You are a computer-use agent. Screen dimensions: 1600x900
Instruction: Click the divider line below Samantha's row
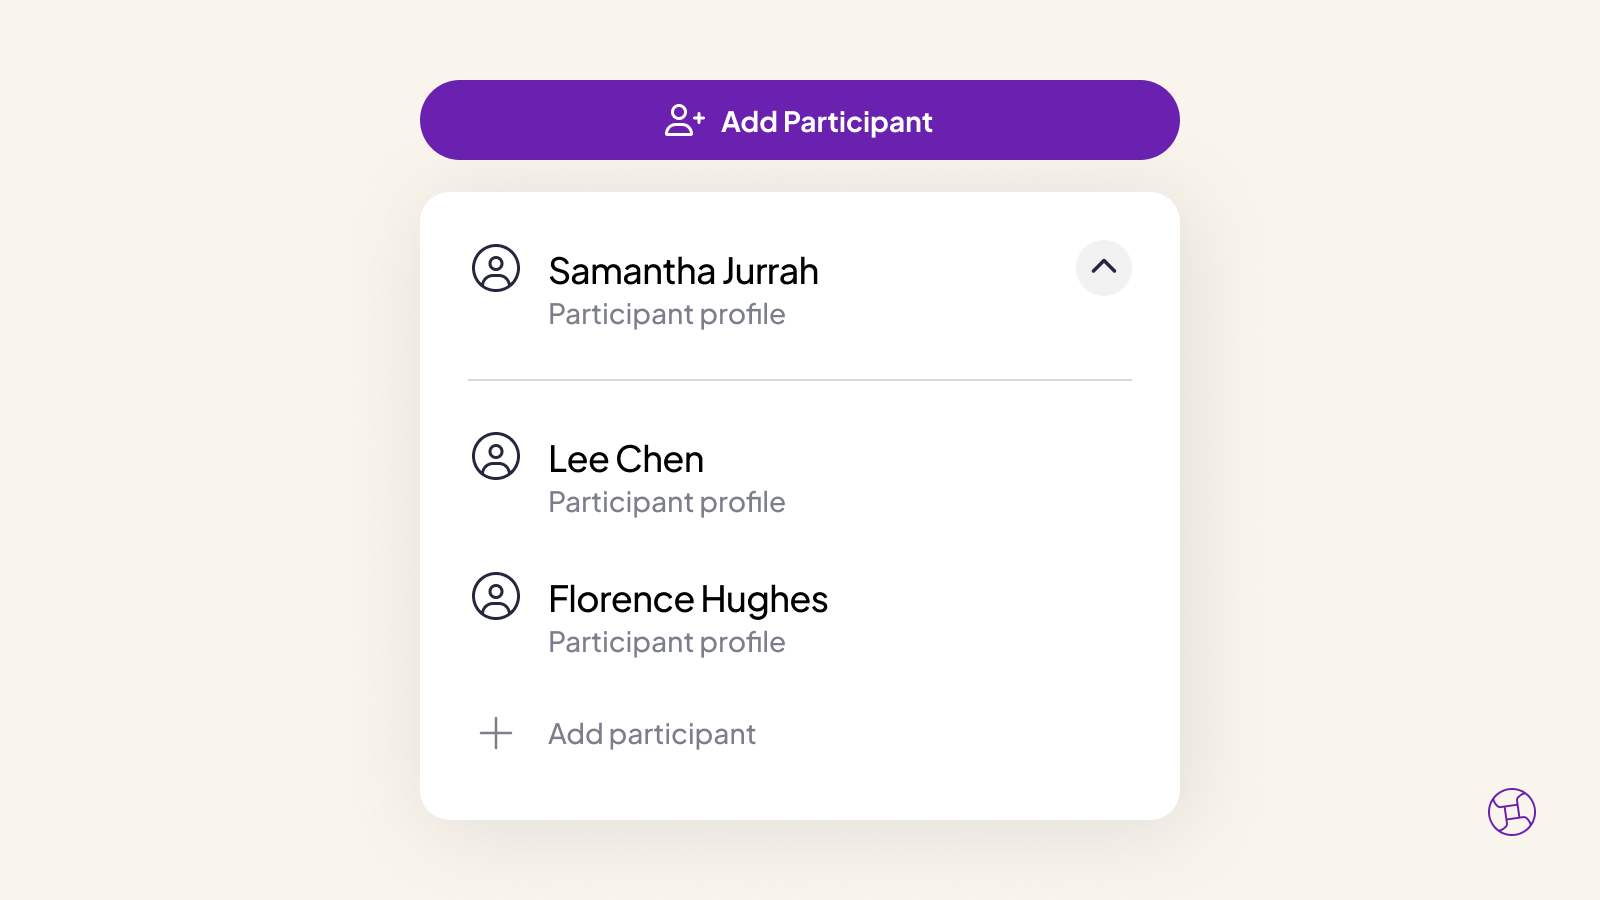tap(800, 380)
